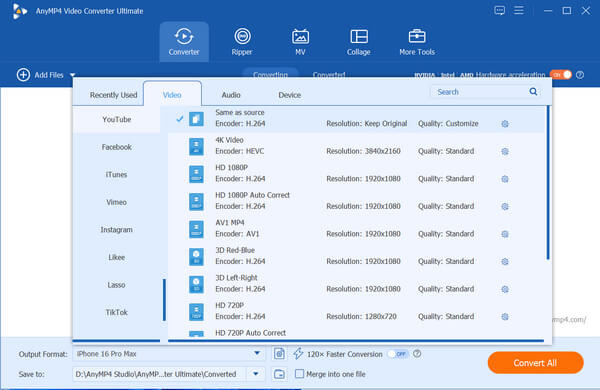Screen dimensions: 600x390
Task: Click the search magnifier icon
Action: (533, 91)
